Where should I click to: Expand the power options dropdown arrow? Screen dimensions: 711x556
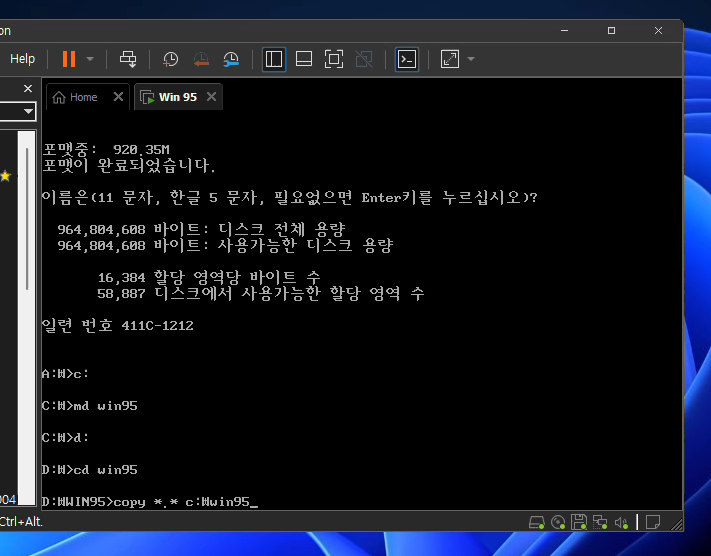click(x=90, y=59)
